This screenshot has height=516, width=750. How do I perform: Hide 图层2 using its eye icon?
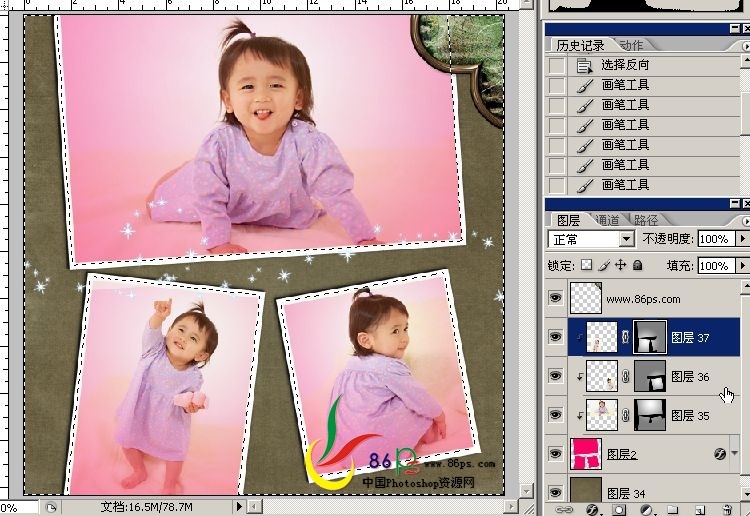coord(555,453)
